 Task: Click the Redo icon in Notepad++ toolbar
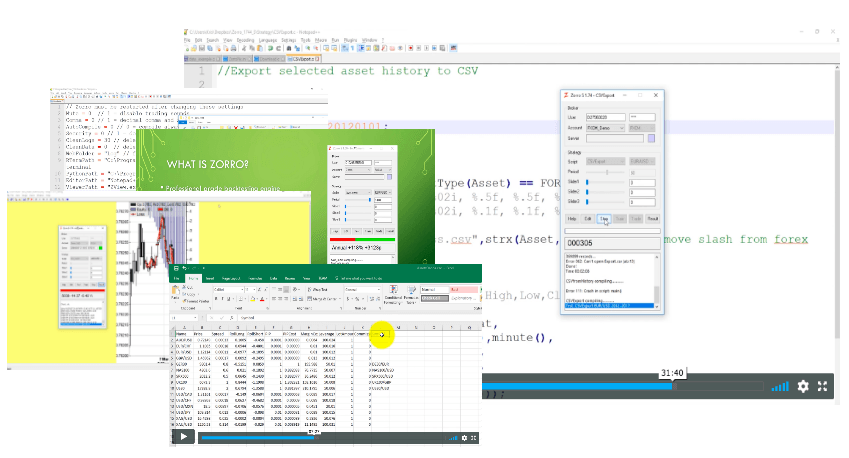point(278,48)
